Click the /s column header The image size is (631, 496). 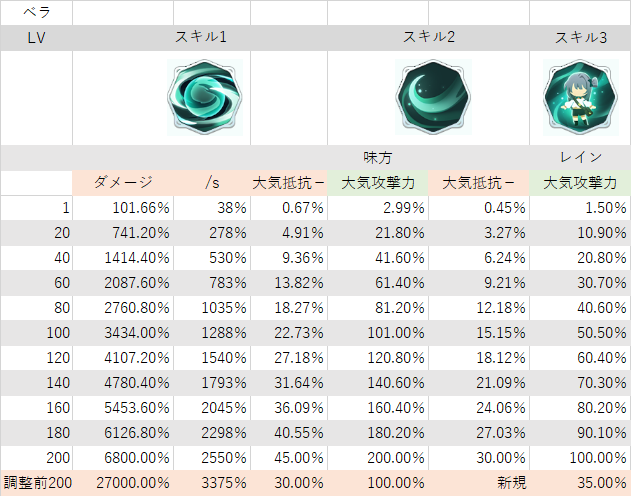(212, 183)
